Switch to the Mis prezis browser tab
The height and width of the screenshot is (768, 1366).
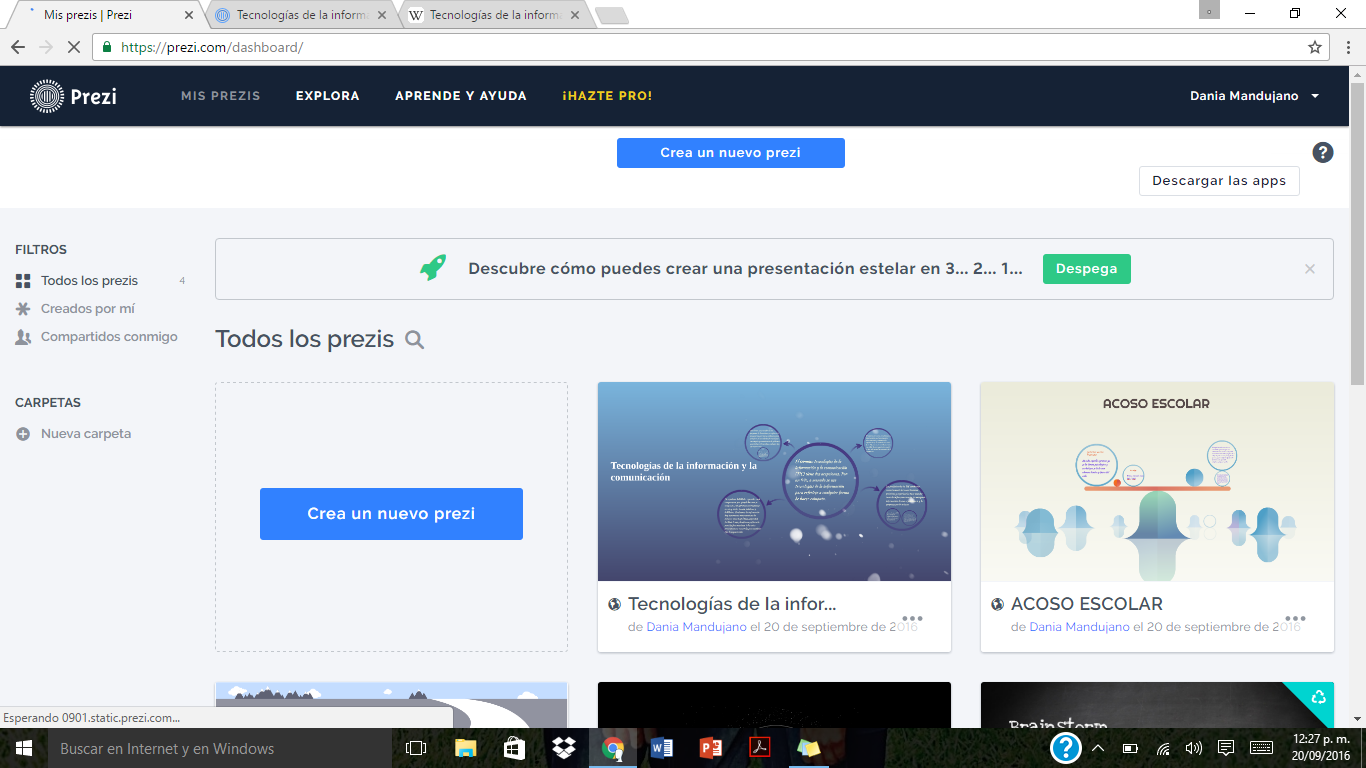tap(107, 15)
